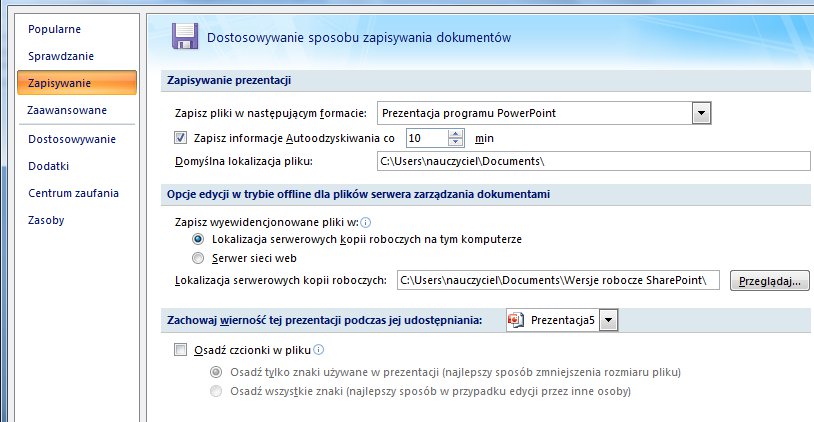Screen dimensions: 814x422
Task: Click the AutoRecover minutes field showing 10
Action: [427, 138]
